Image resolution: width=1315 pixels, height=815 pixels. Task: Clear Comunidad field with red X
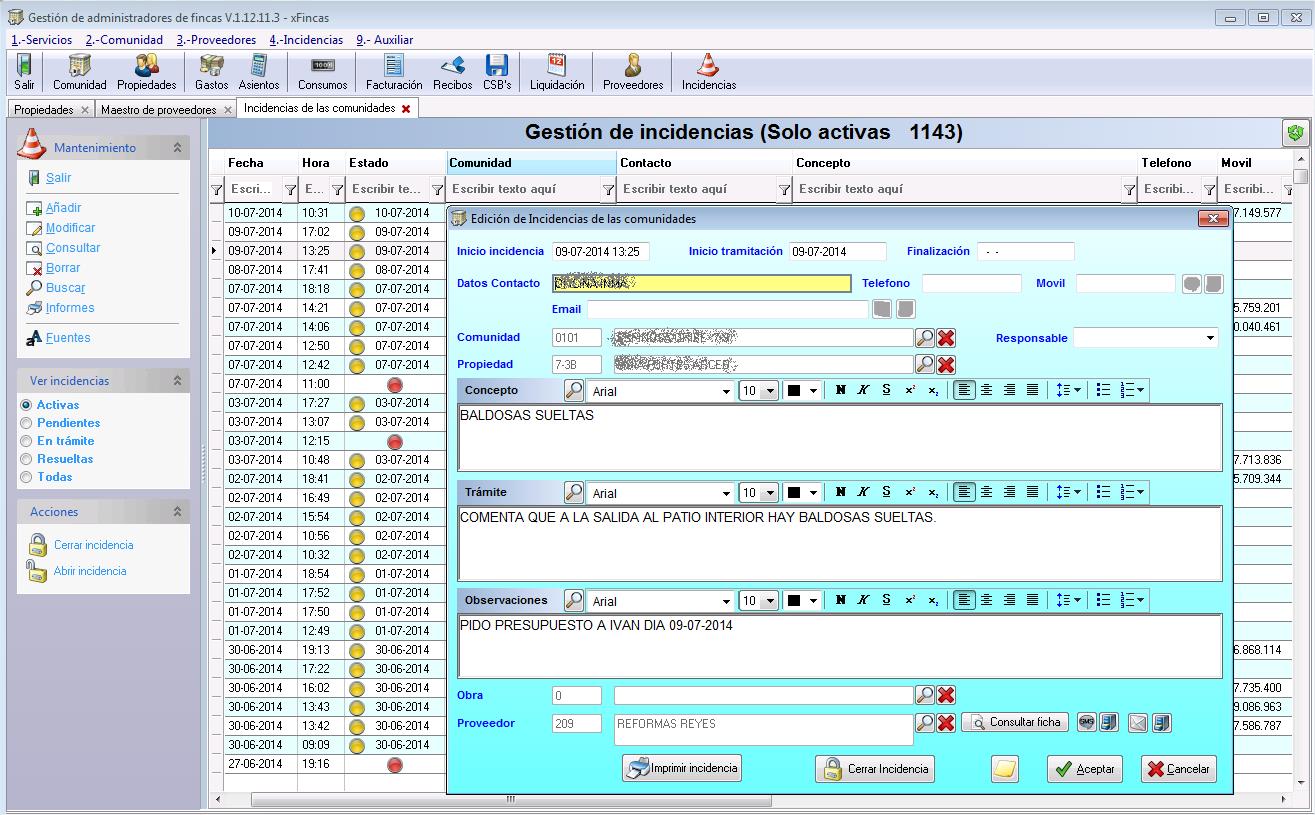pos(946,338)
